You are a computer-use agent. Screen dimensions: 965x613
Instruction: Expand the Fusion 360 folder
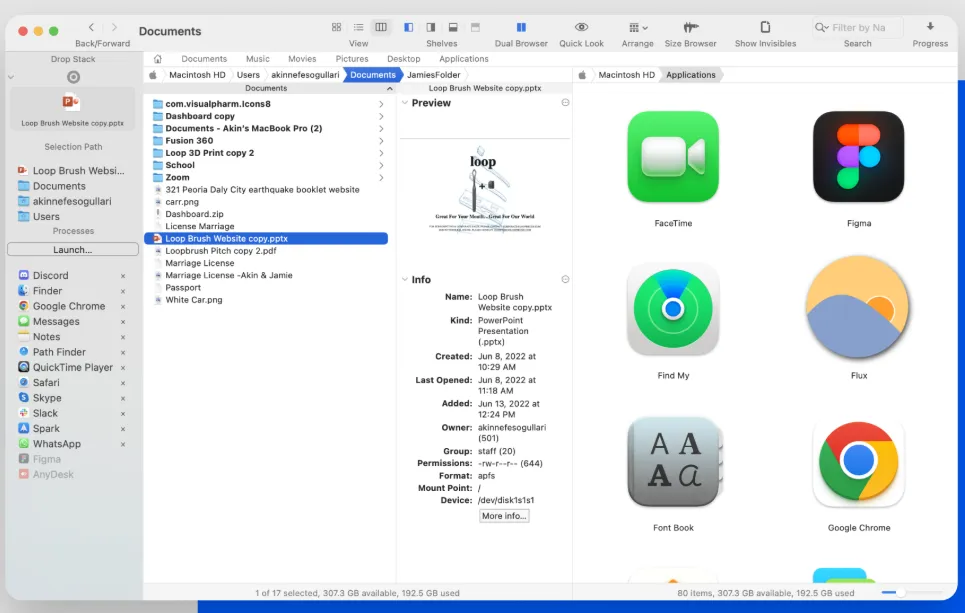[381, 141]
